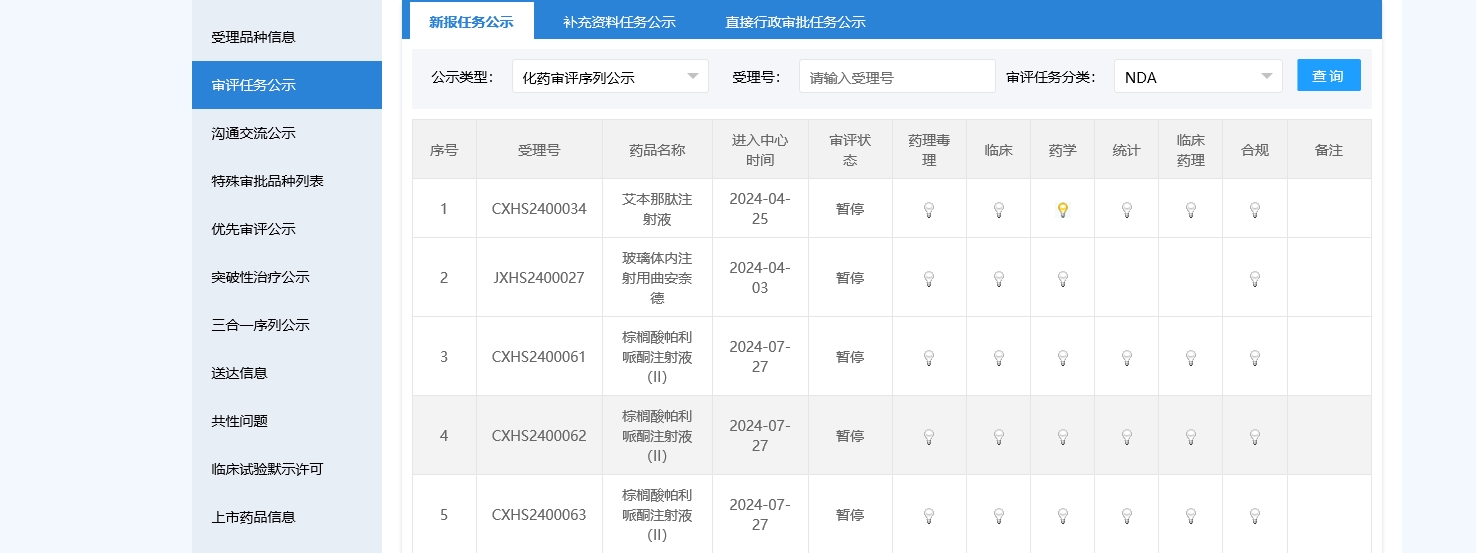Click the 备注 column header

[x=1329, y=150]
